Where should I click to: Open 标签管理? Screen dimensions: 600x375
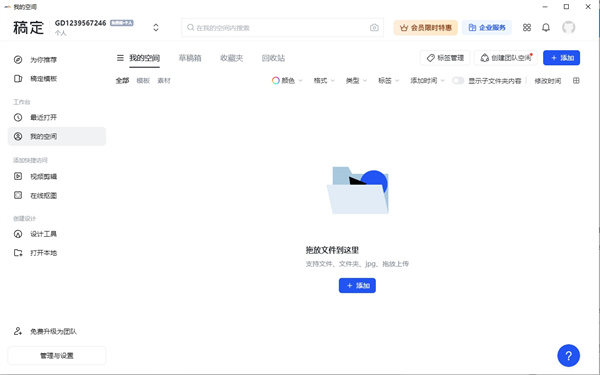click(x=445, y=58)
